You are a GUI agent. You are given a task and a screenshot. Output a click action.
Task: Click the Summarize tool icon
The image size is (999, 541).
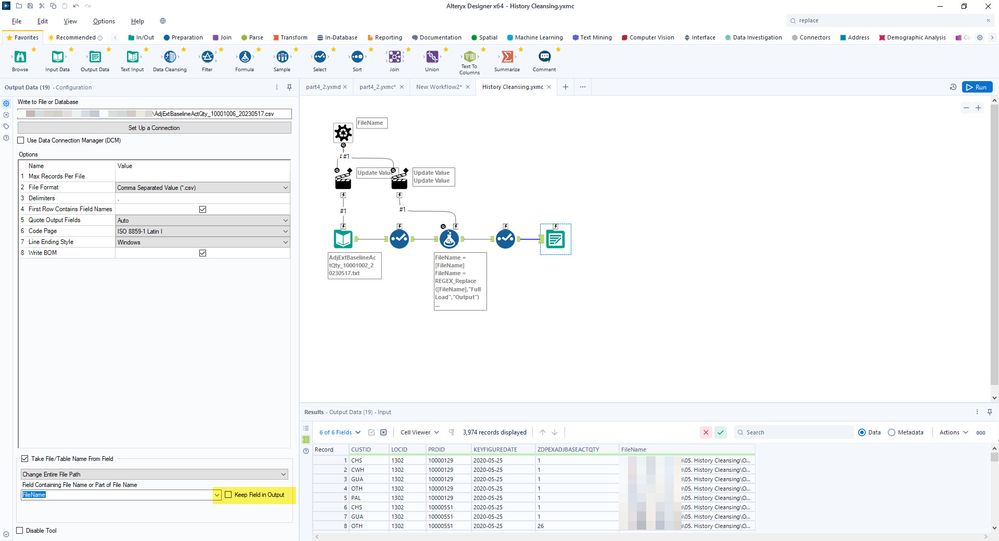coord(507,58)
